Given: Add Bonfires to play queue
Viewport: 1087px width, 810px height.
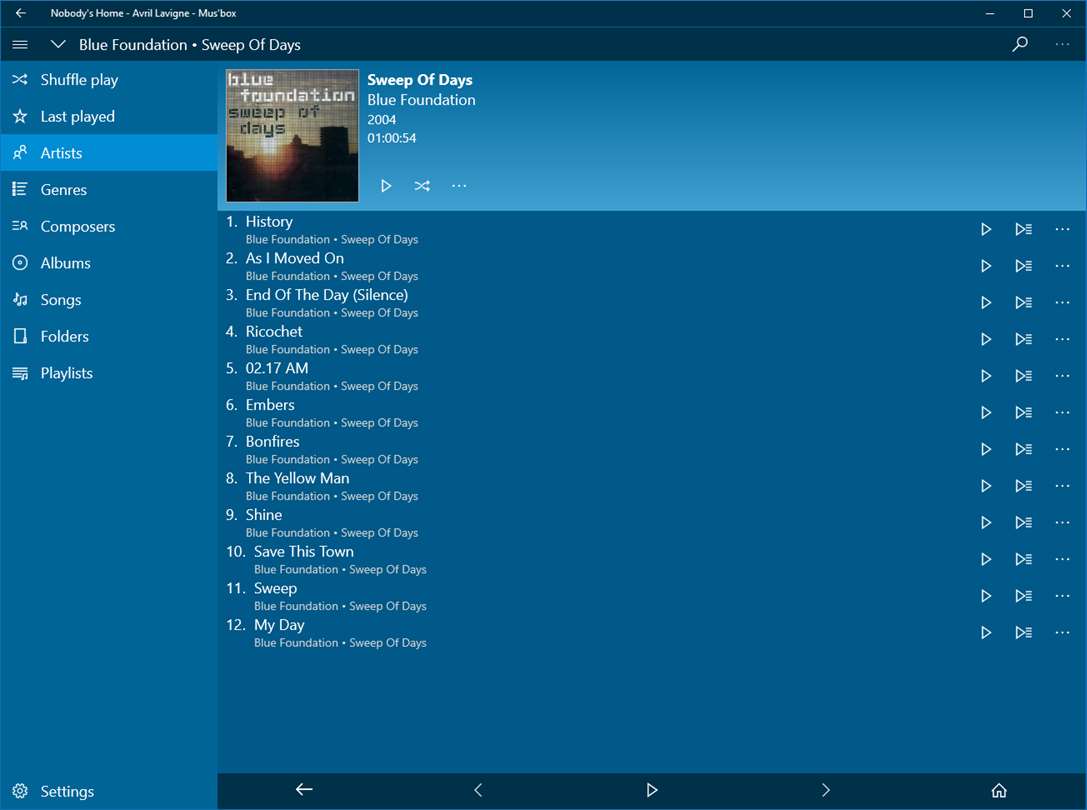Looking at the screenshot, I should click(x=1023, y=449).
